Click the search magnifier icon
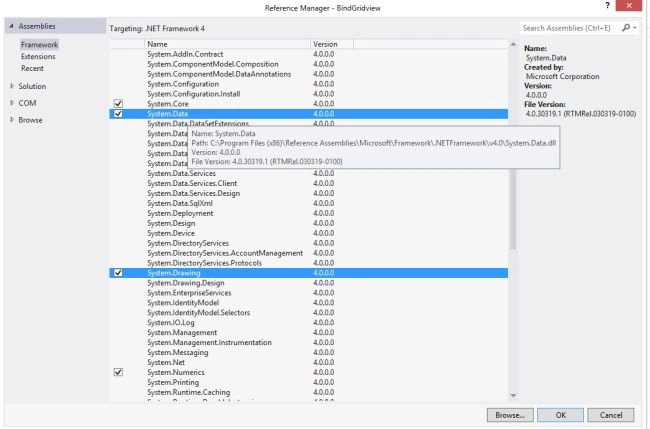The height and width of the screenshot is (429, 650). pos(626,28)
